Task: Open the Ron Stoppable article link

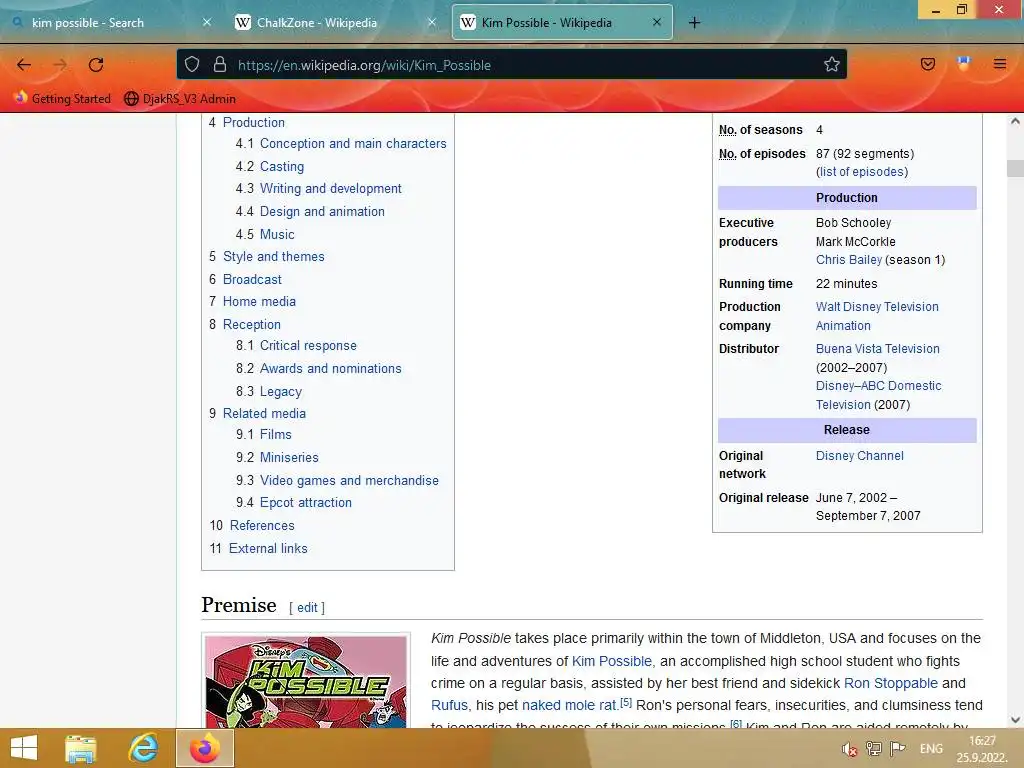Action: [x=891, y=683]
